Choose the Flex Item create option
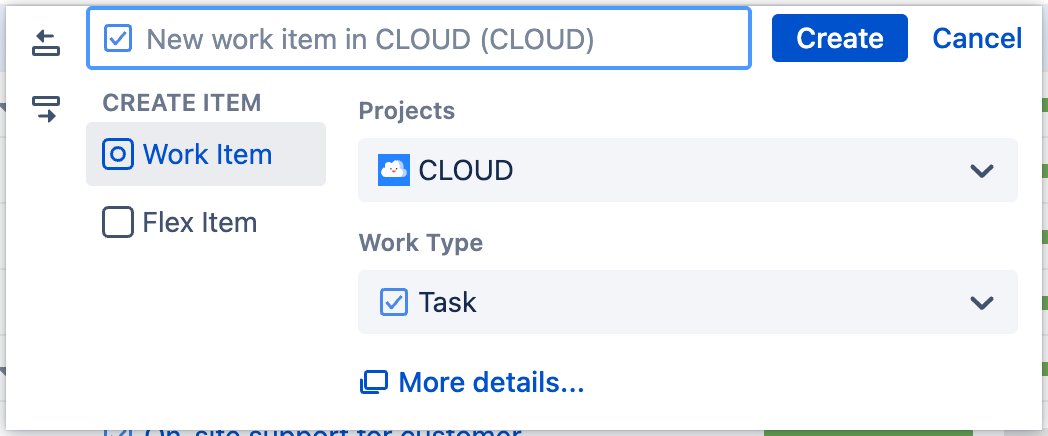Viewport: 1048px width, 436px height. 199,222
